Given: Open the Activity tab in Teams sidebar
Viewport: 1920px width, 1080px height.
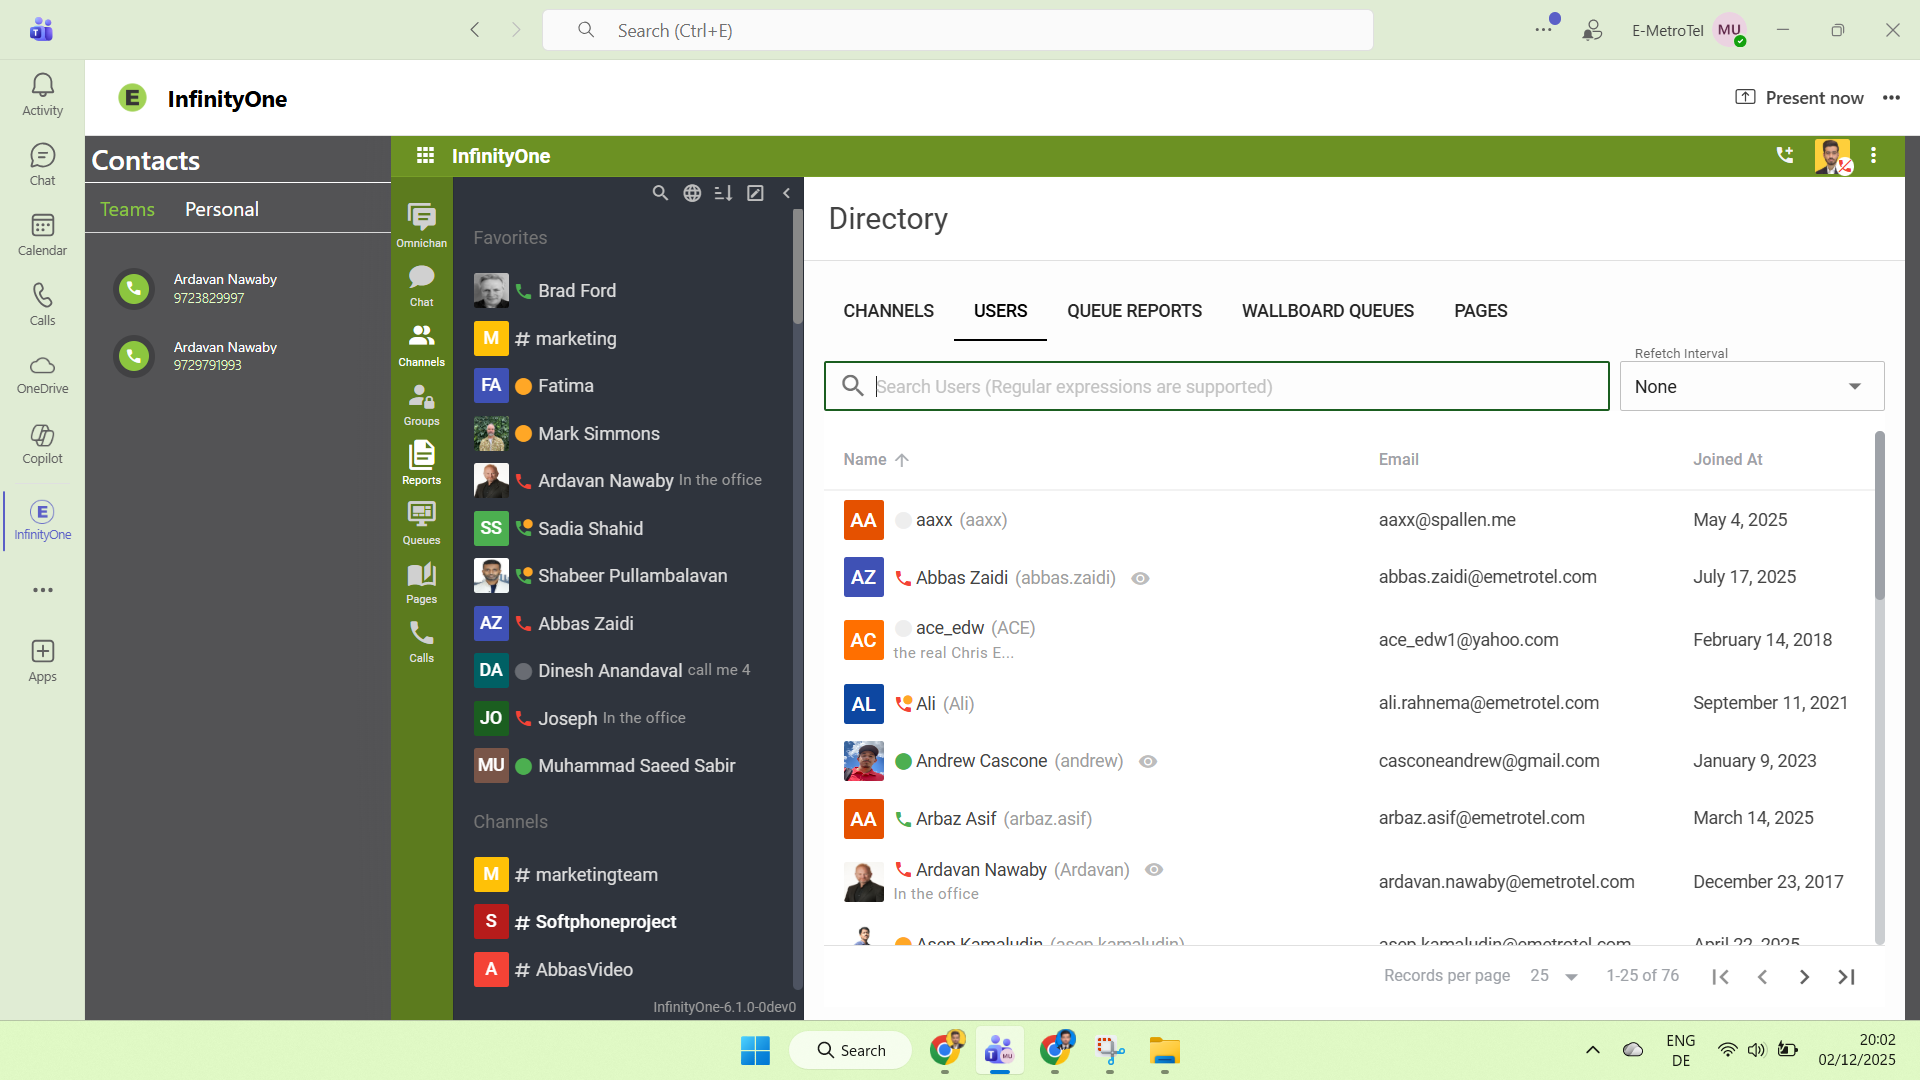Looking at the screenshot, I should click(x=42, y=95).
